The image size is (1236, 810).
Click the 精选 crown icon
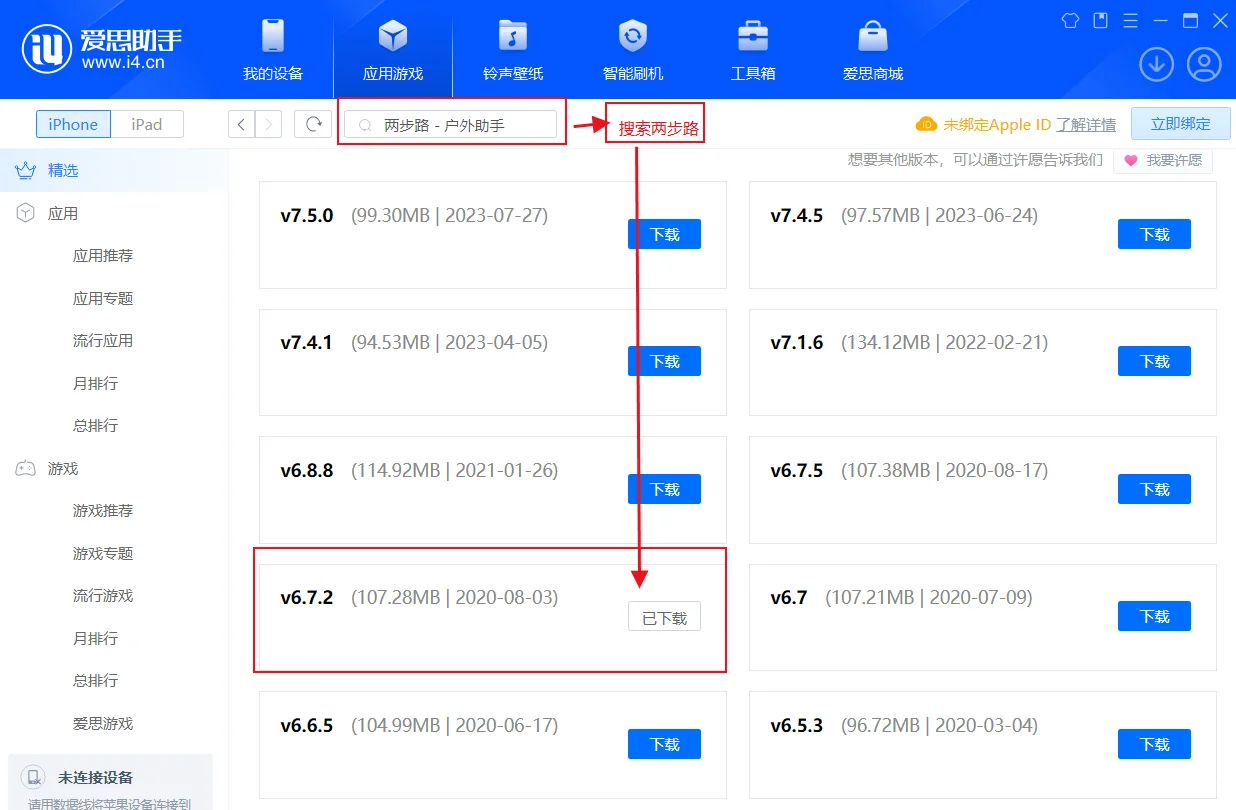25,170
